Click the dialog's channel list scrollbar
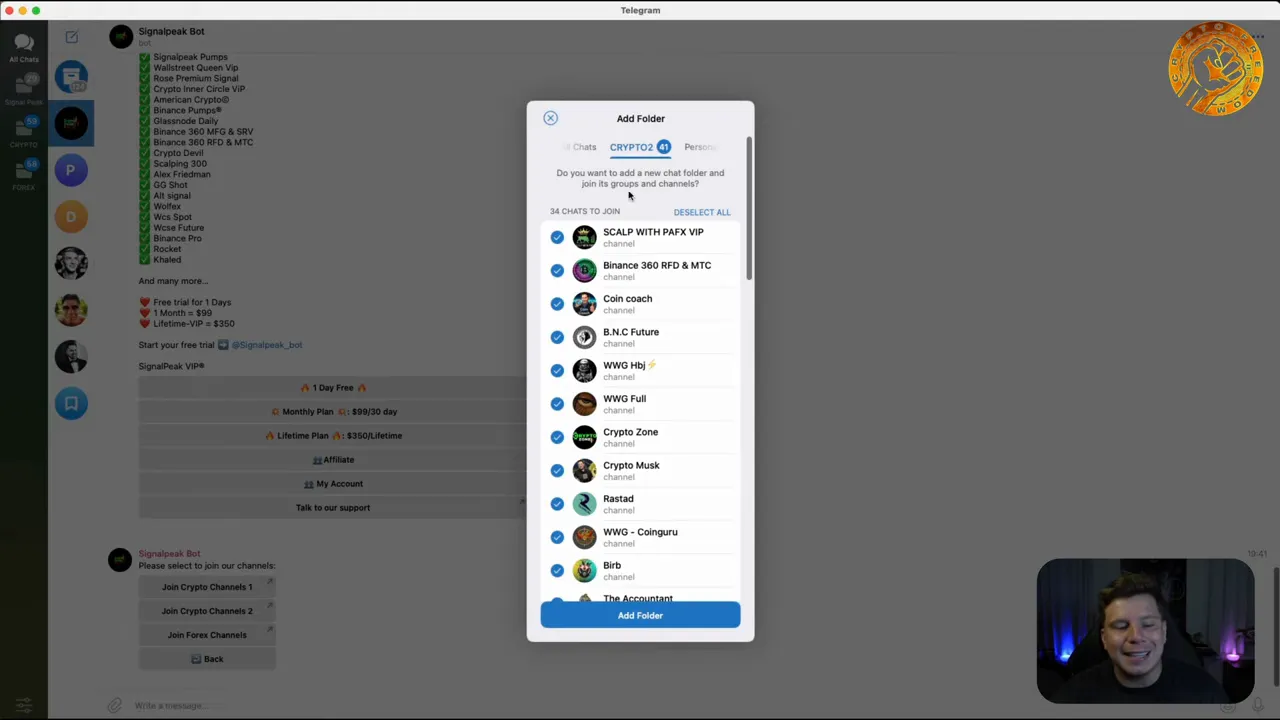 [748, 209]
